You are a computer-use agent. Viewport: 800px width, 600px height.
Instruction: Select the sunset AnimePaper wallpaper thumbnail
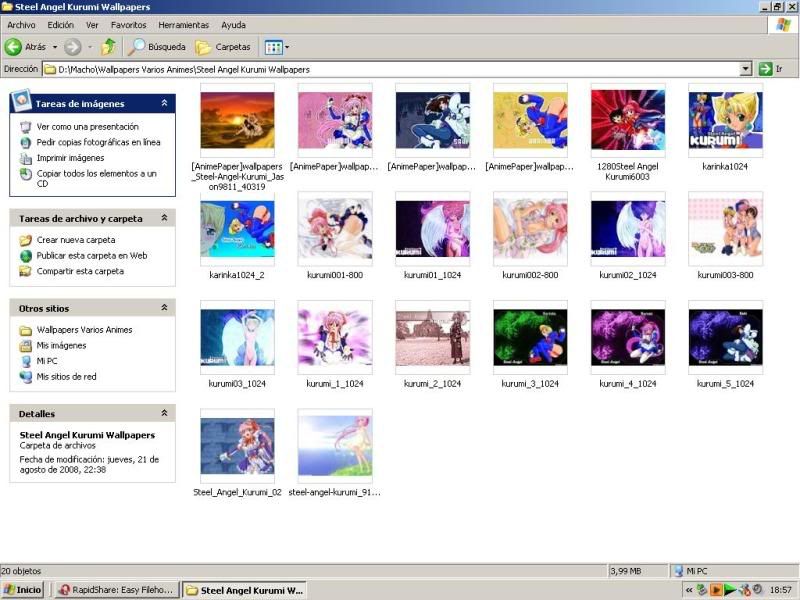coord(237,120)
